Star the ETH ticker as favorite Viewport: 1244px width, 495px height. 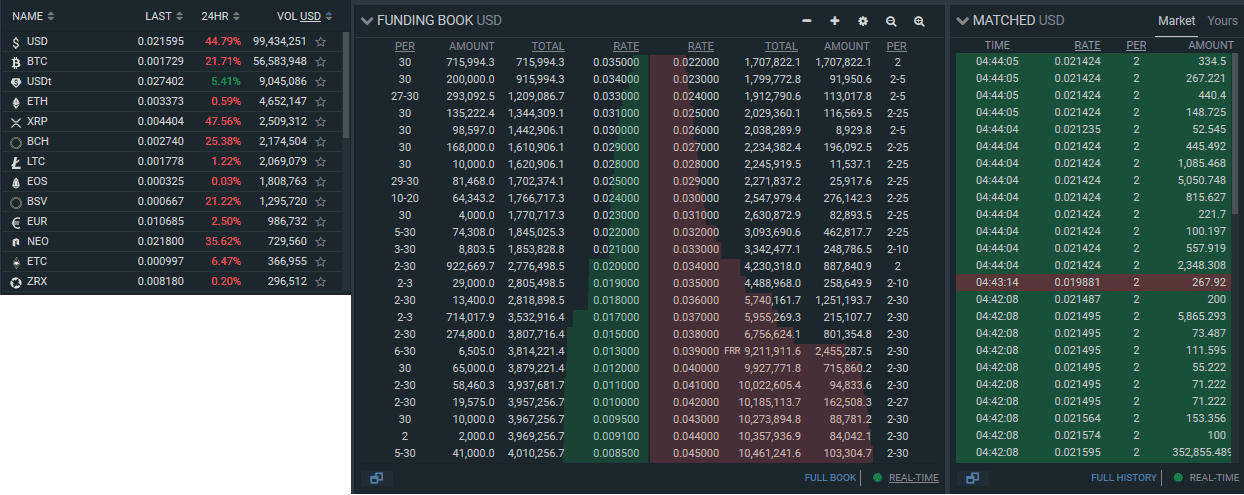pyautogui.click(x=321, y=102)
